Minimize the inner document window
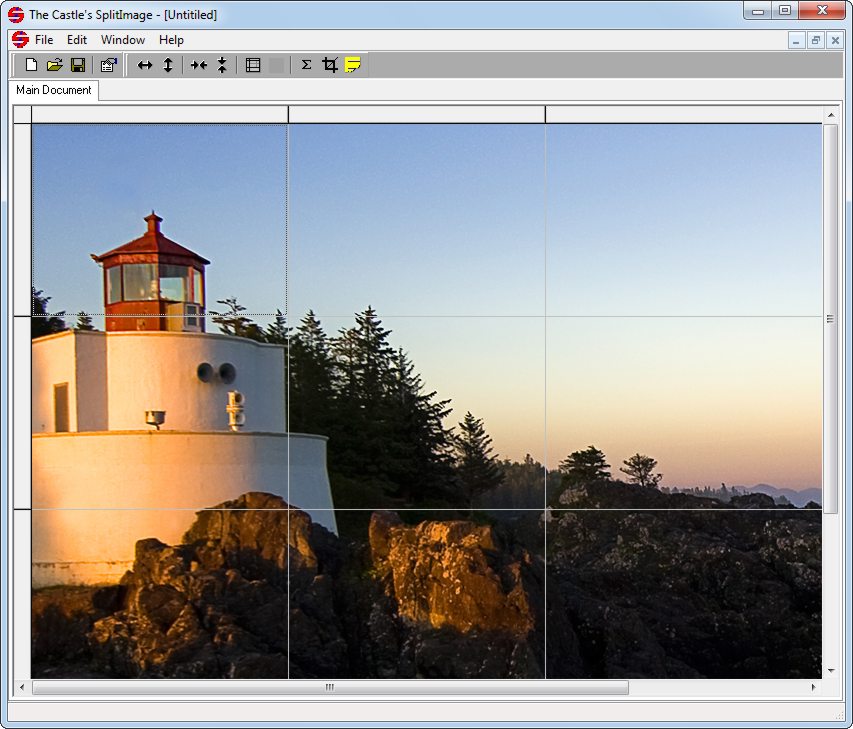This screenshot has width=853, height=729. tap(796, 40)
